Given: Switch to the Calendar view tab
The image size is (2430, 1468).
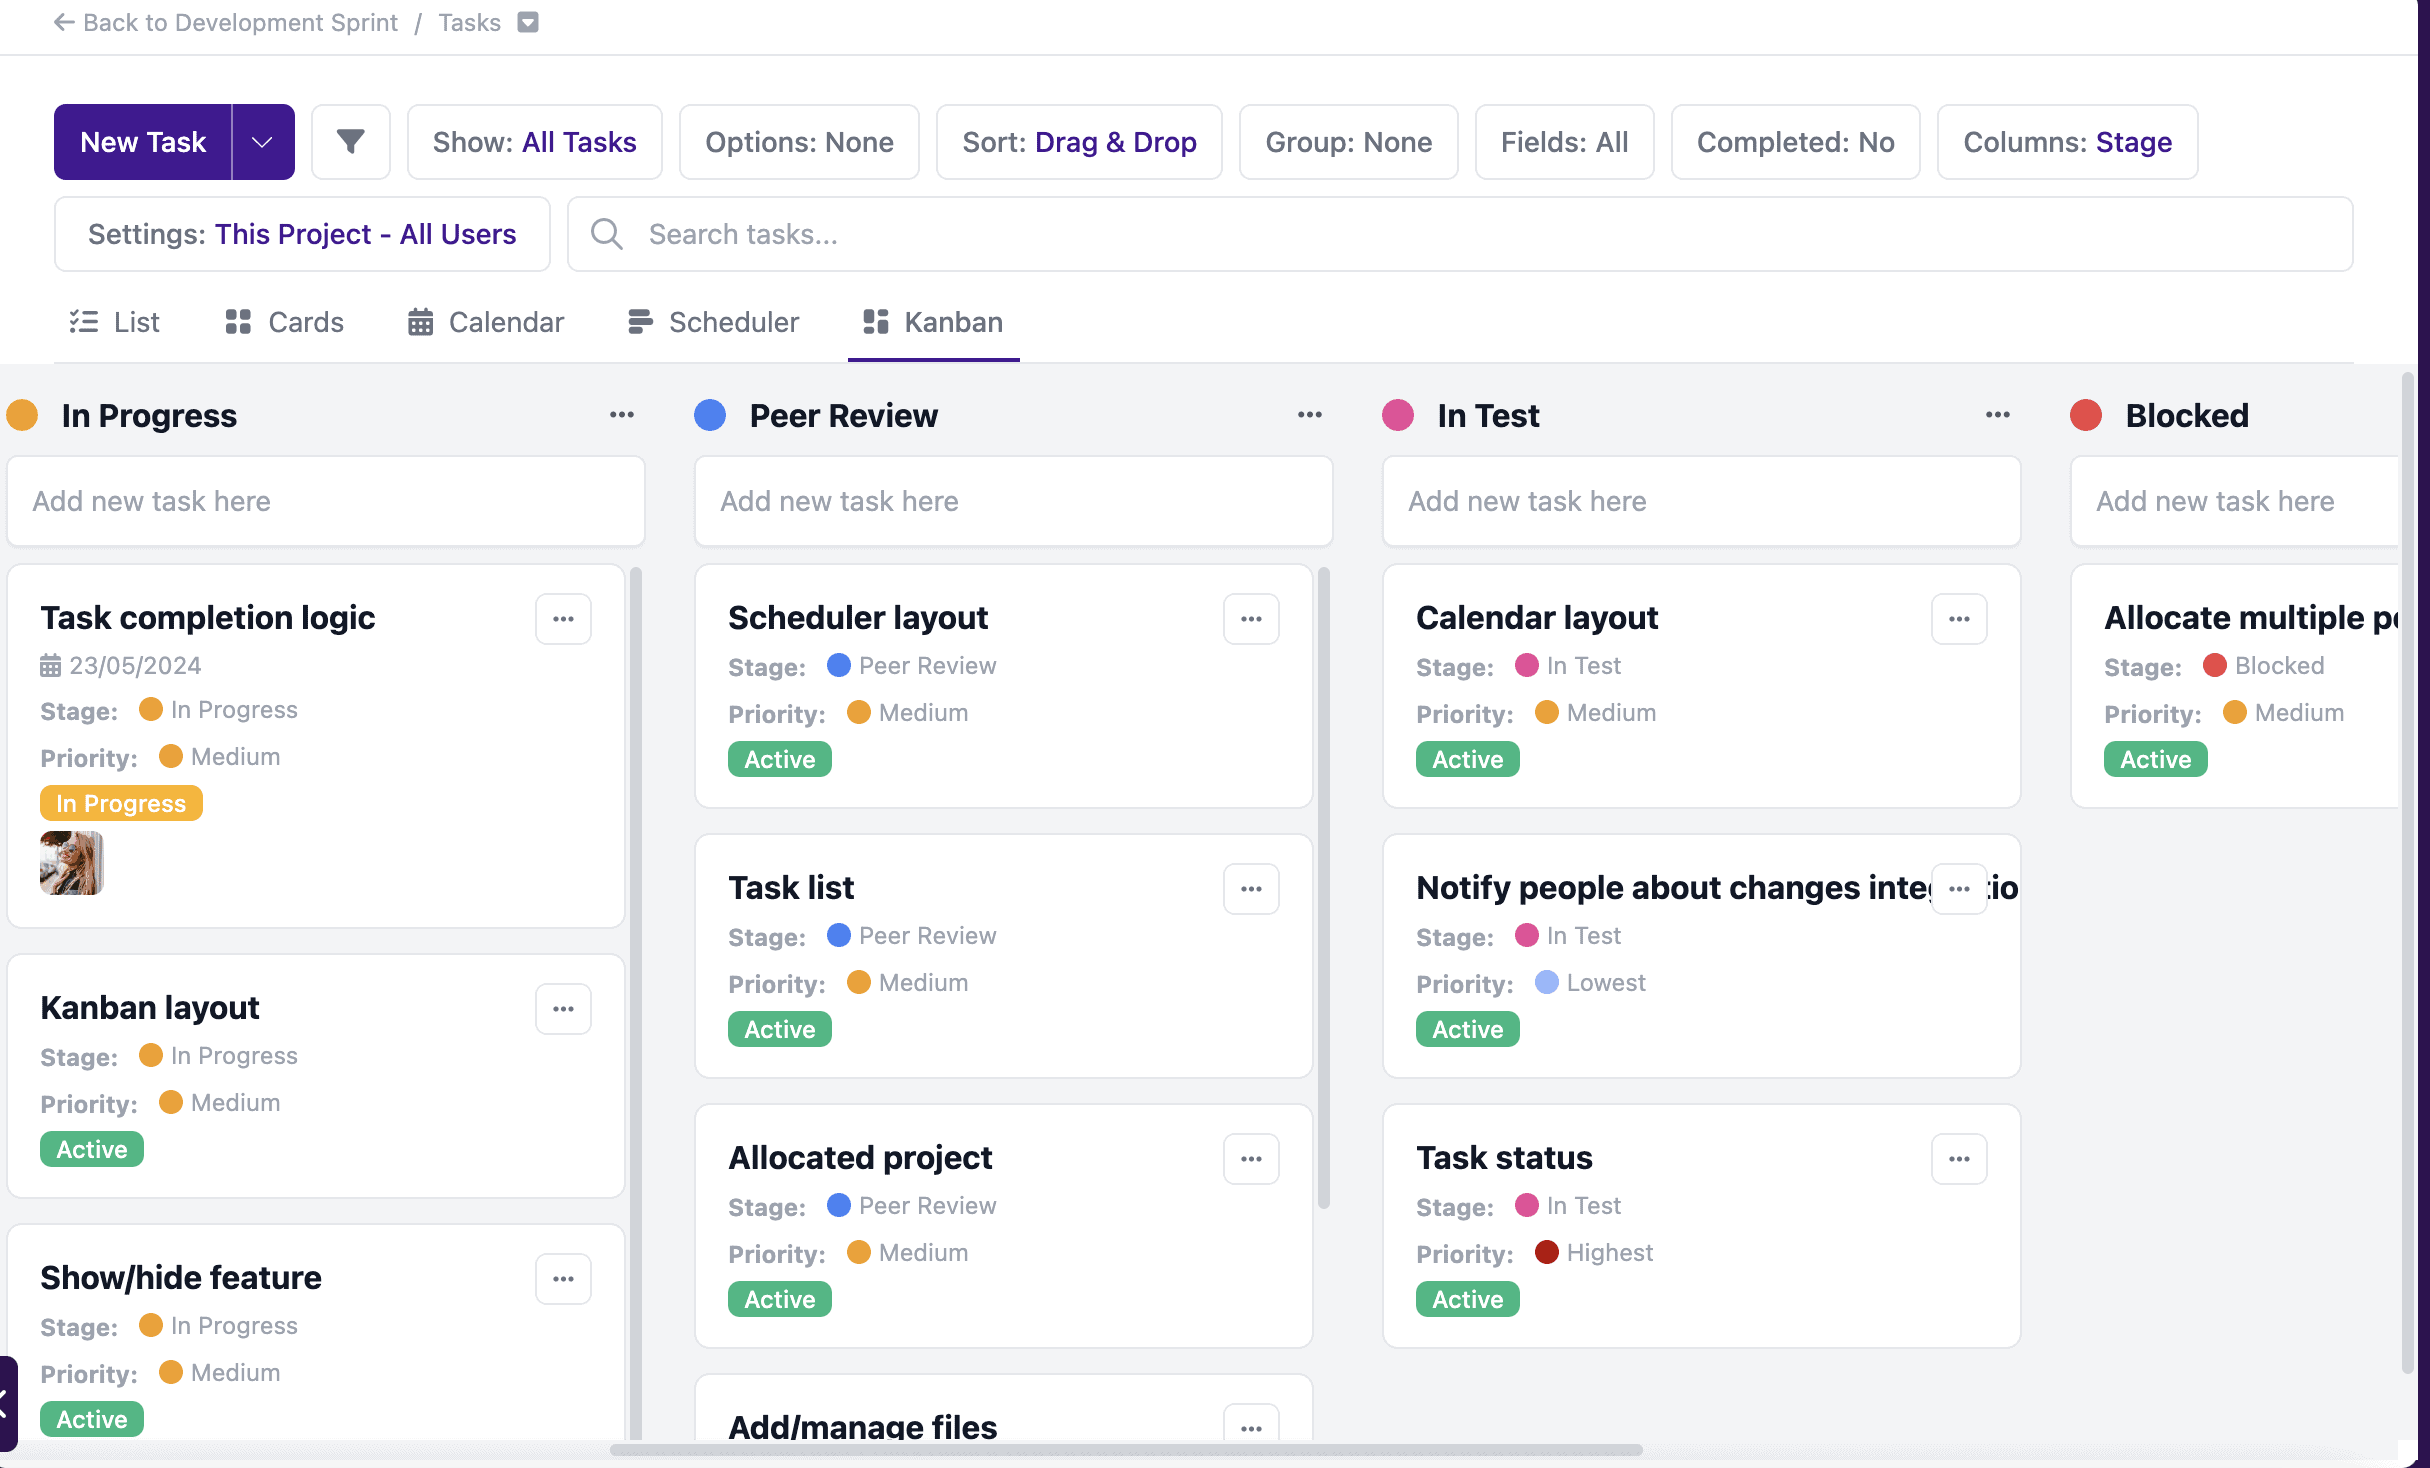Looking at the screenshot, I should coord(486,322).
